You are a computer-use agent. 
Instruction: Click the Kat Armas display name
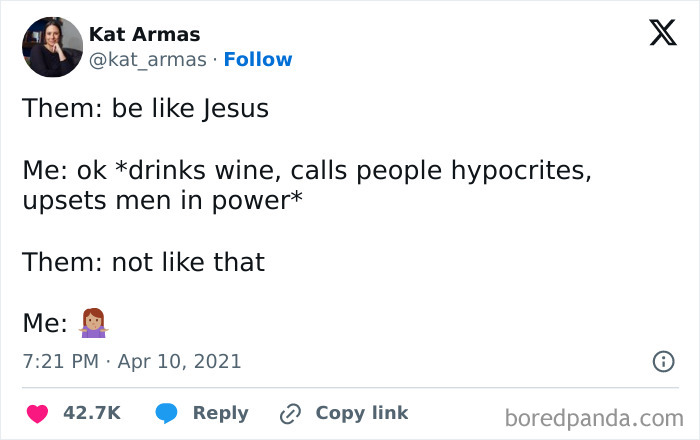coord(144,34)
